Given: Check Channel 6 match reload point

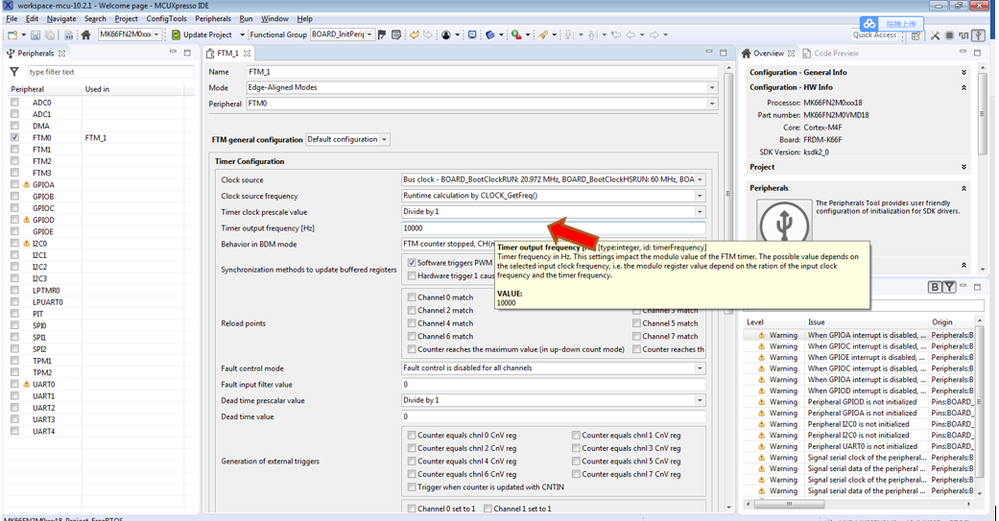Looking at the screenshot, I should 412,336.
